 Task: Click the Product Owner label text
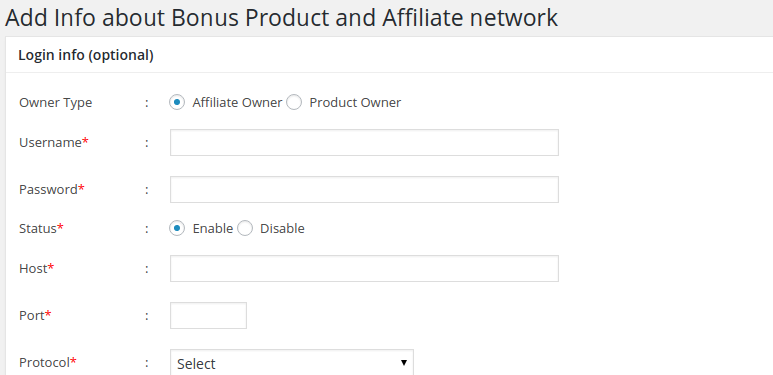pos(355,102)
